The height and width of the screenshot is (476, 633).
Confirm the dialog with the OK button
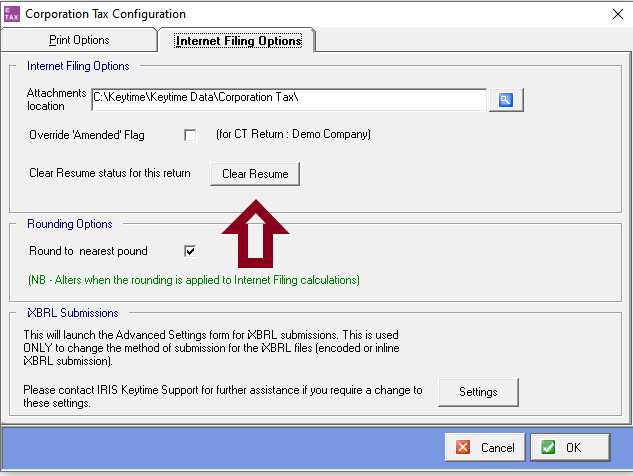point(570,447)
